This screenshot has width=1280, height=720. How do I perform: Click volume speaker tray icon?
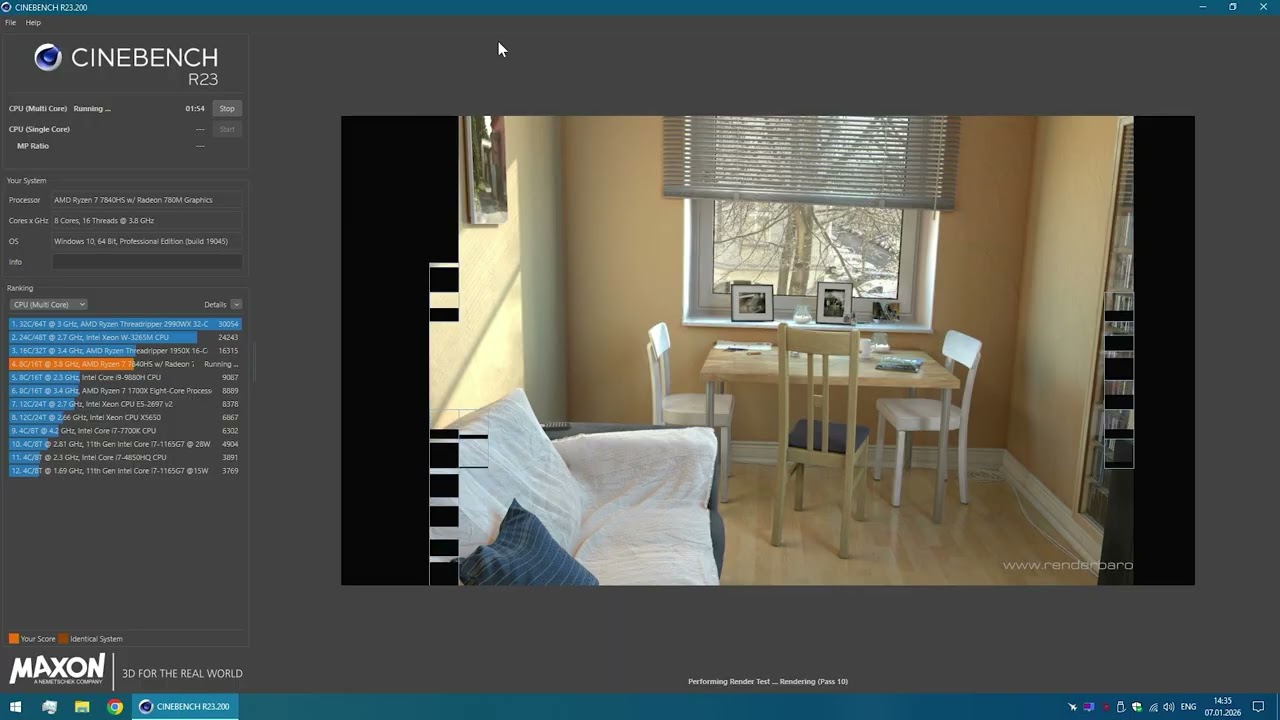1168,707
